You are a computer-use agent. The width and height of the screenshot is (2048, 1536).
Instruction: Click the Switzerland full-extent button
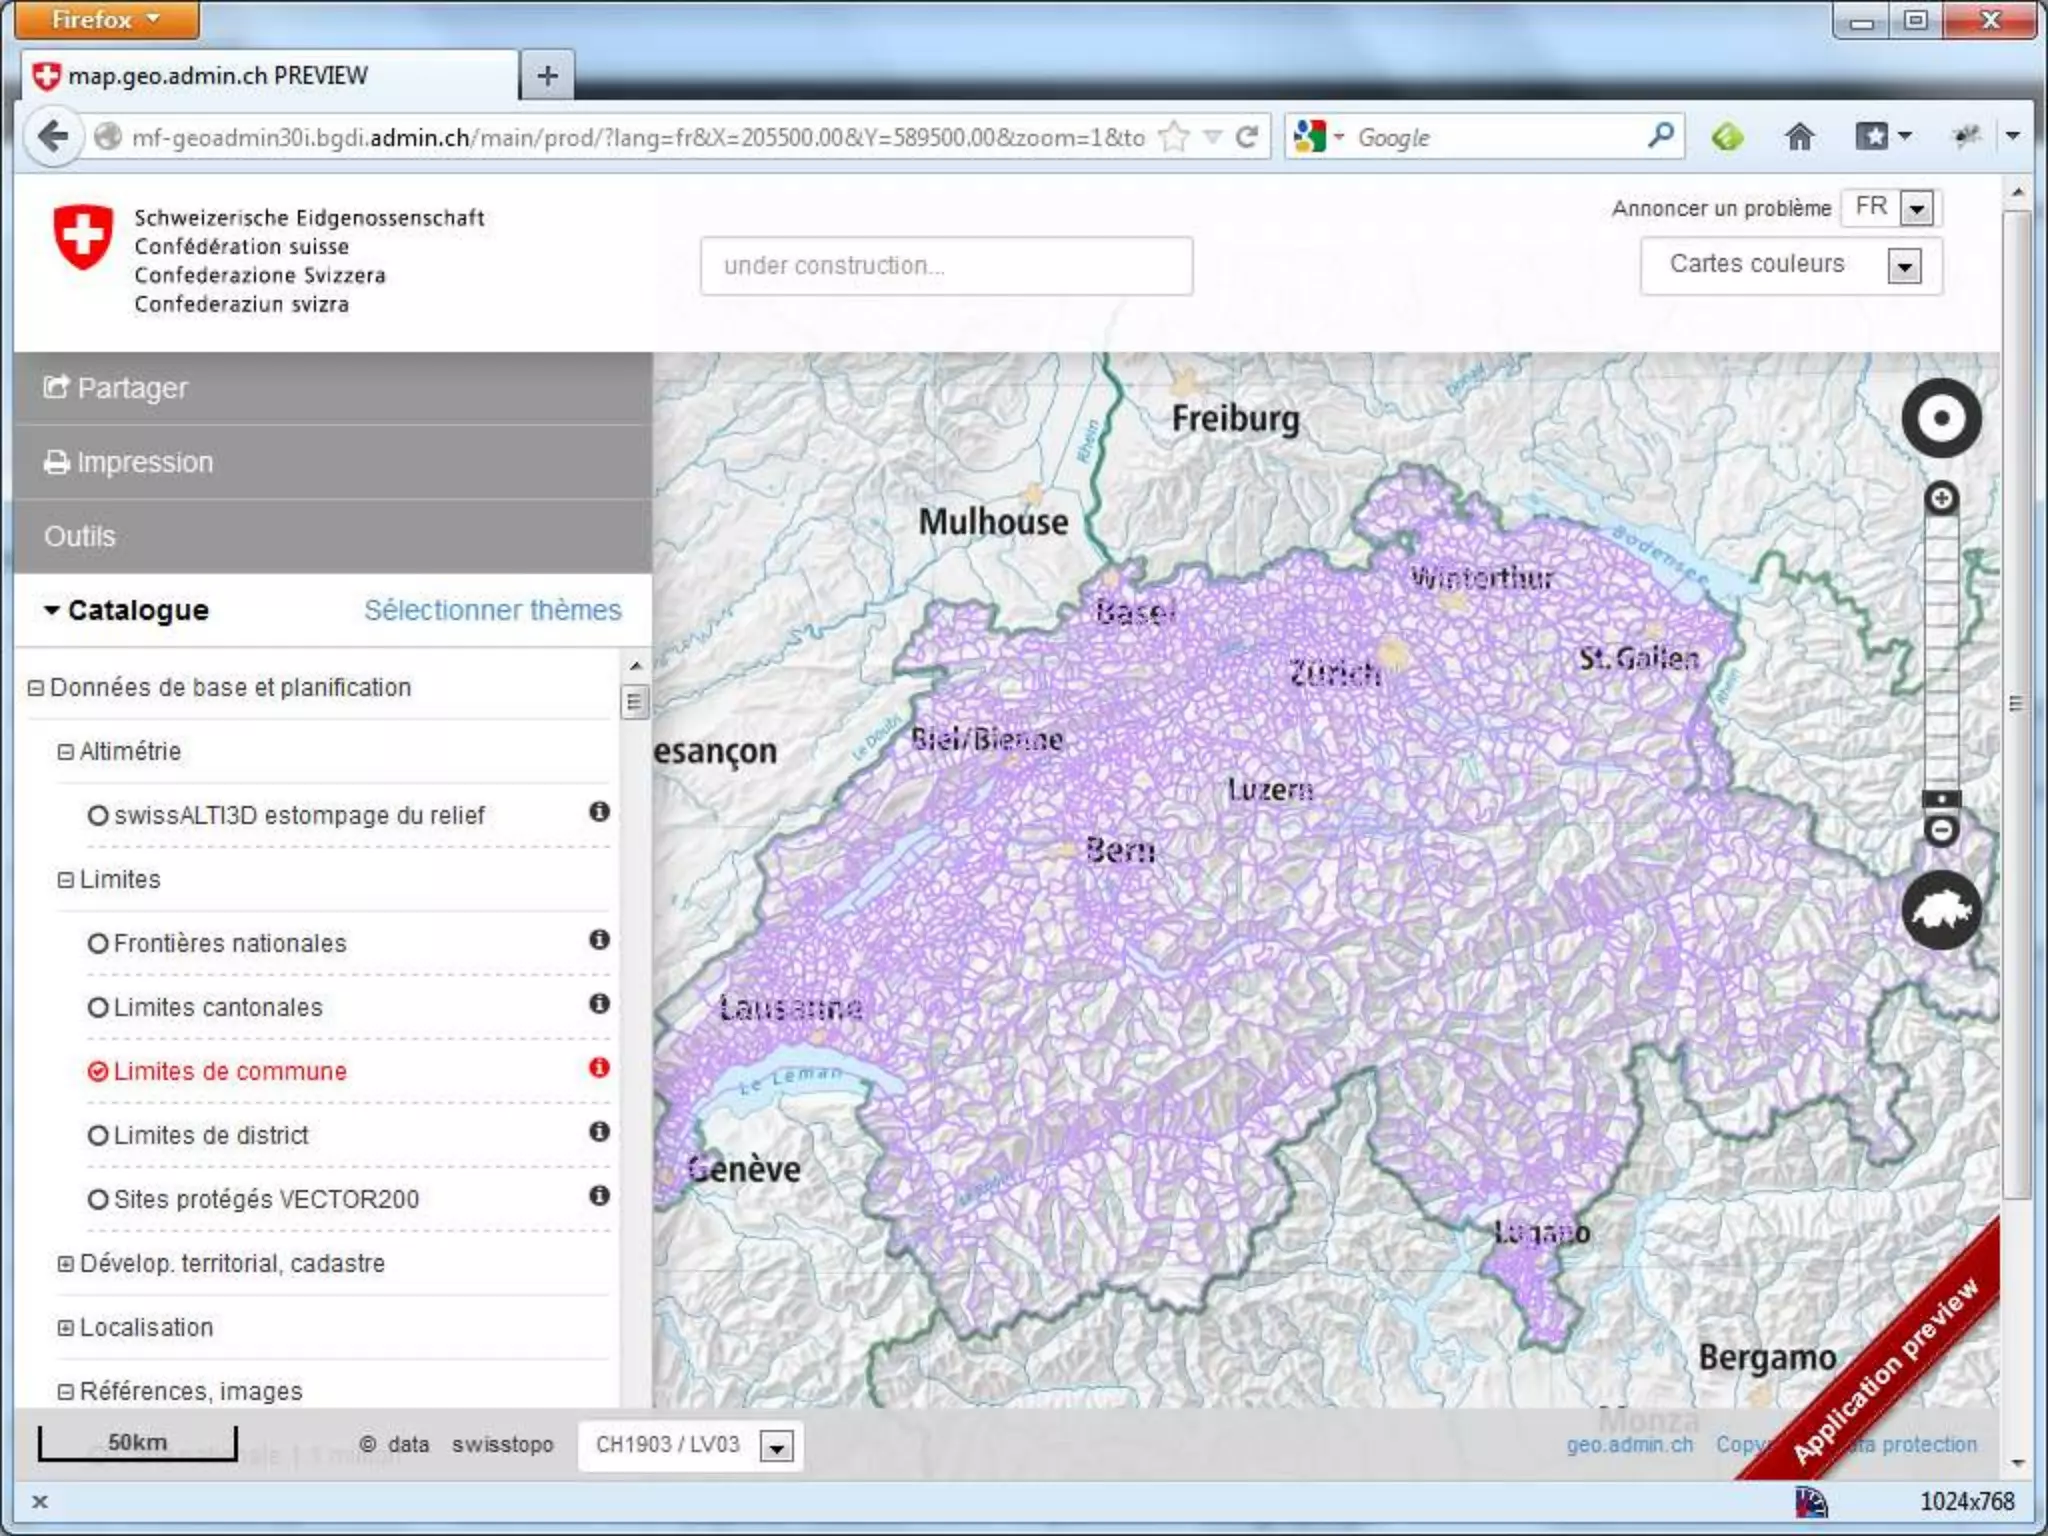[1941, 910]
